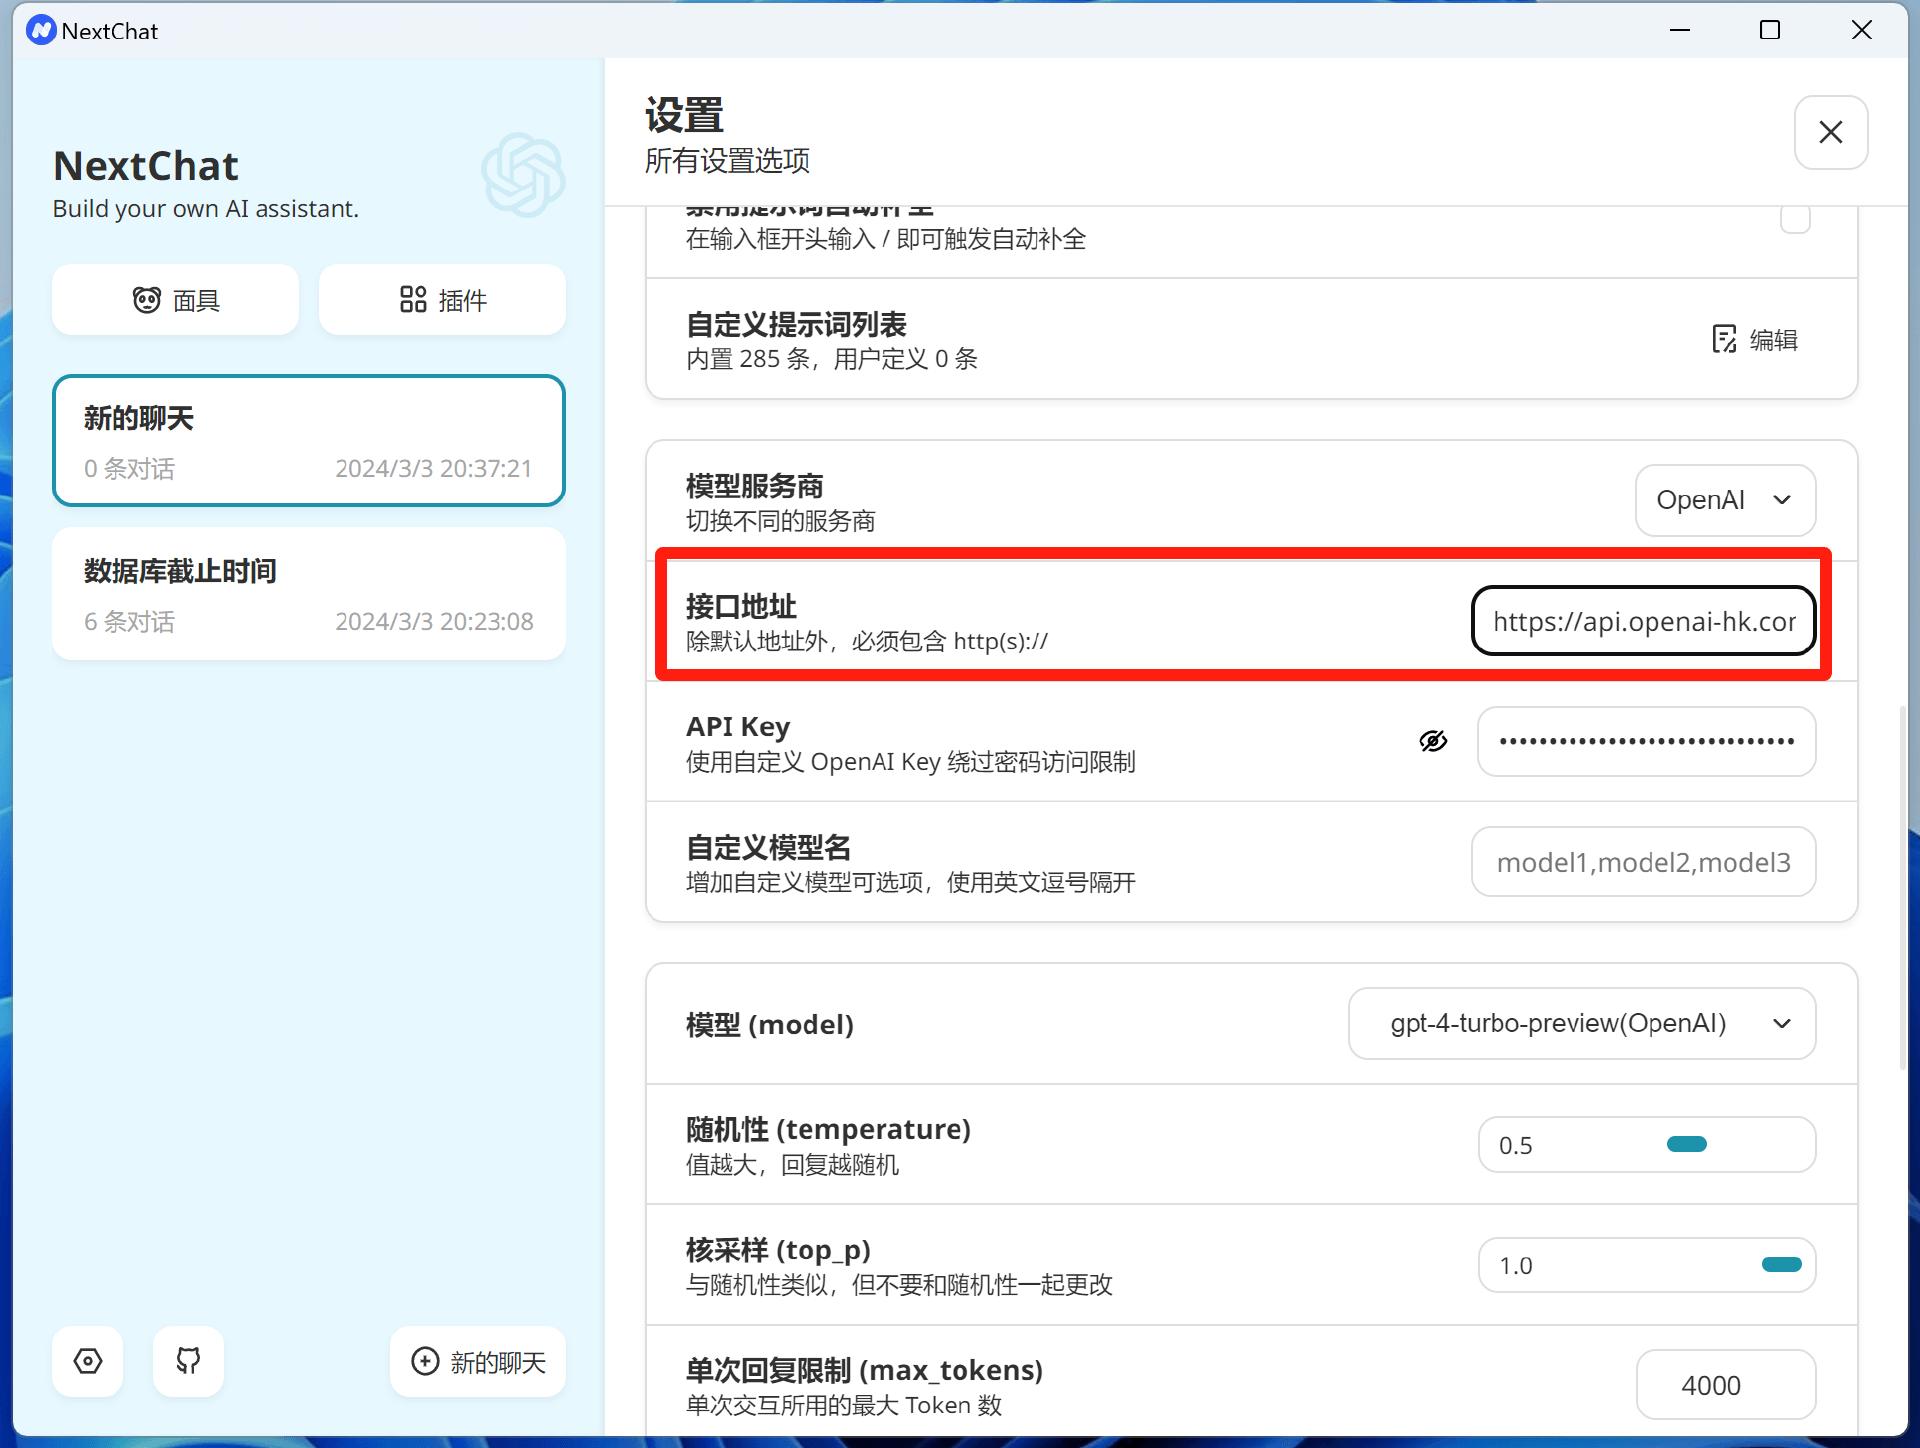Open the custom prompt list editor icon
This screenshot has width=1920, height=1448.
point(1723,339)
